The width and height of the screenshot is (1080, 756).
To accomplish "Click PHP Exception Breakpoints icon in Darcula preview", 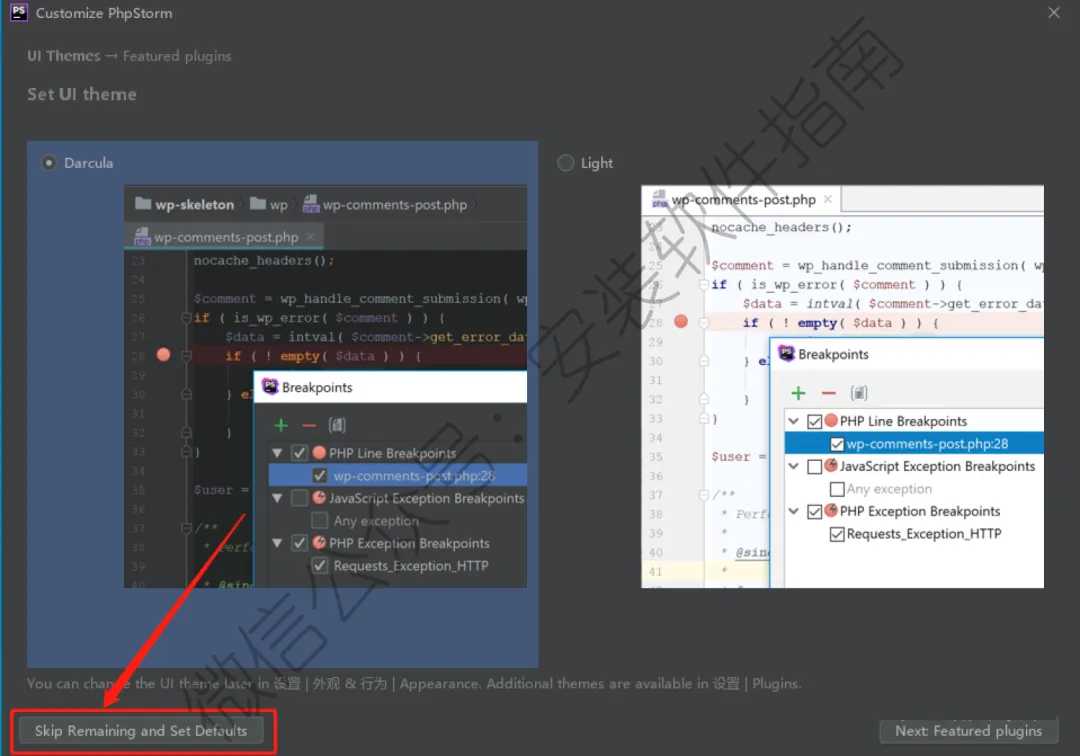I will point(319,543).
